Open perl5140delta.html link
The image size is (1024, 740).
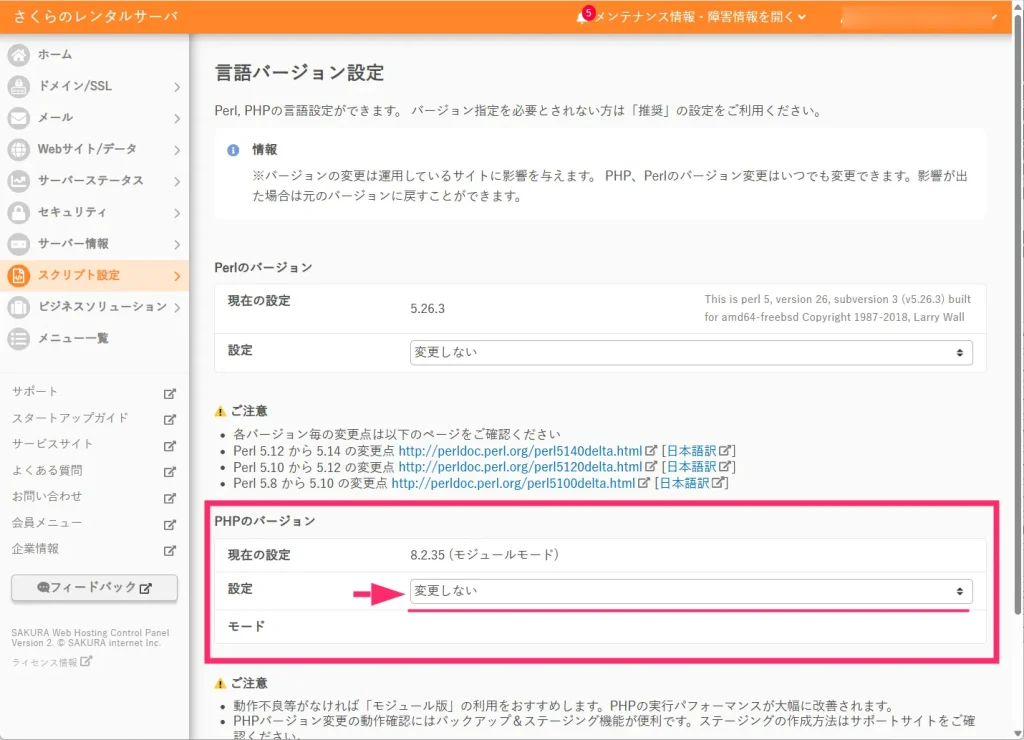(520, 451)
